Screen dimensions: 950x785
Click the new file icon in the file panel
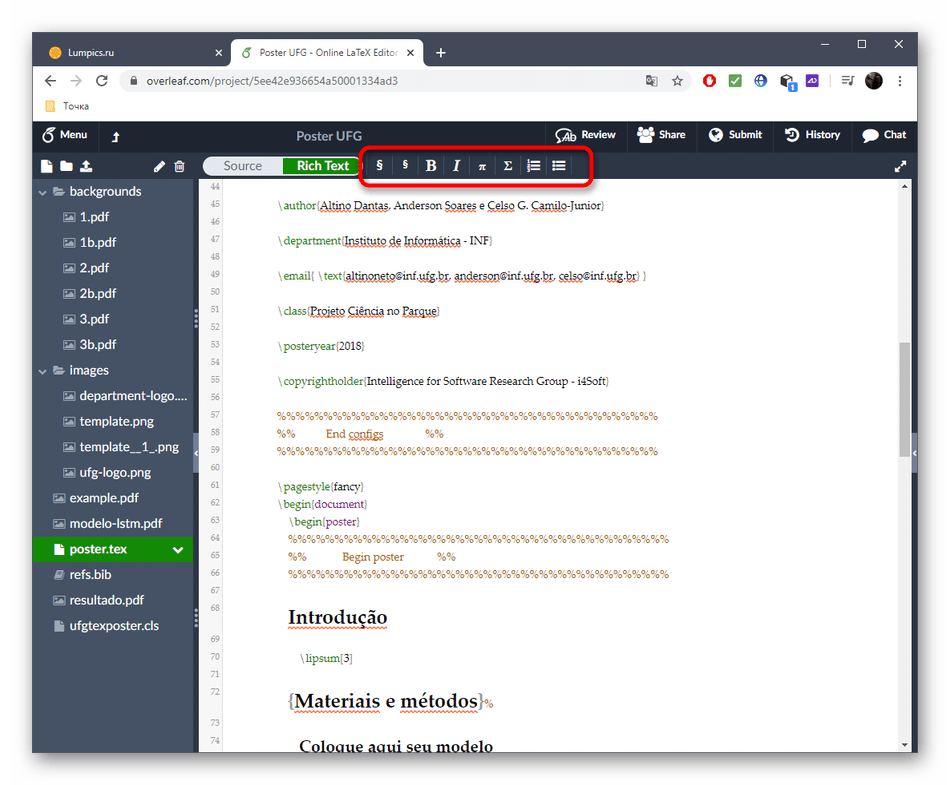(46, 166)
